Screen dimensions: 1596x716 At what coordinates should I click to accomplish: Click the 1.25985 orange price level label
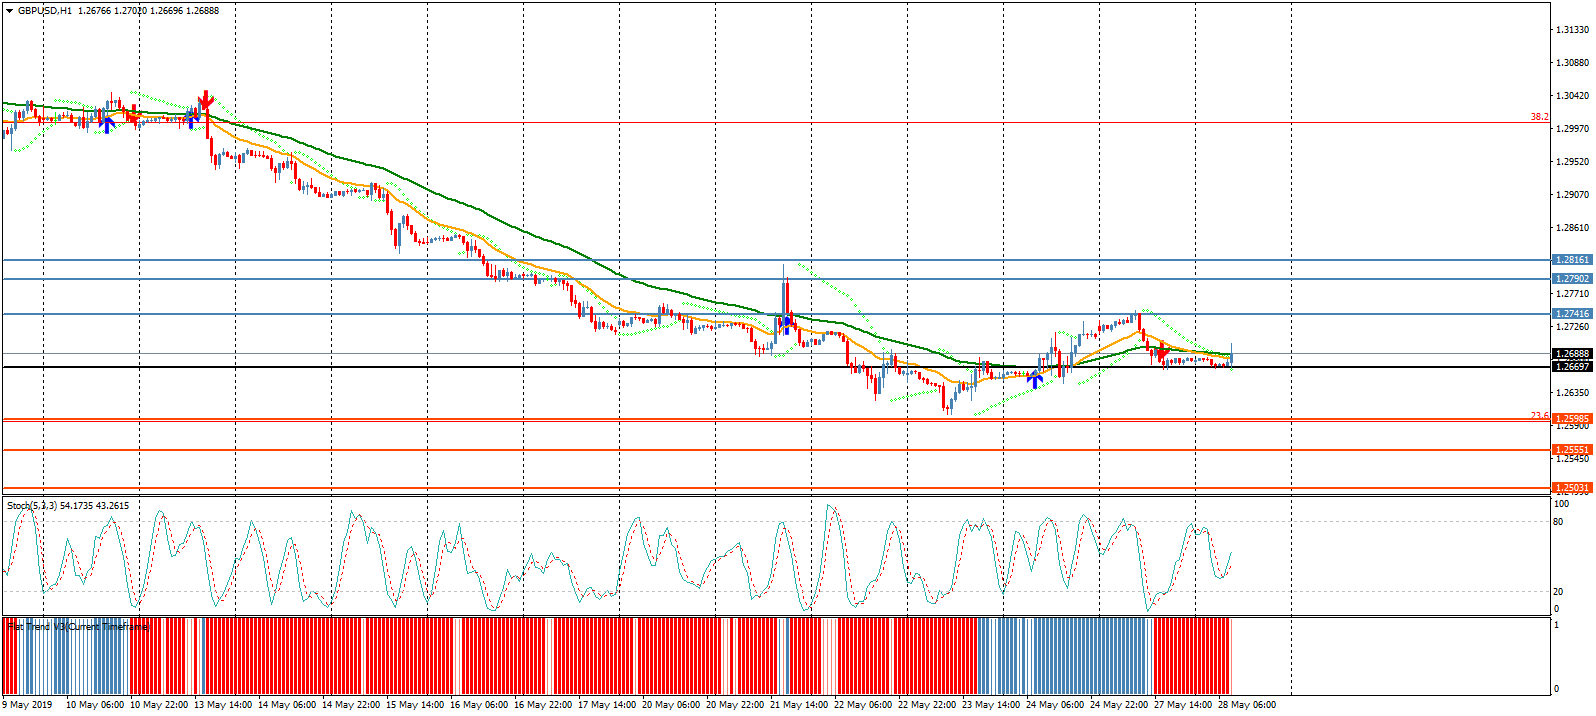coord(1572,420)
